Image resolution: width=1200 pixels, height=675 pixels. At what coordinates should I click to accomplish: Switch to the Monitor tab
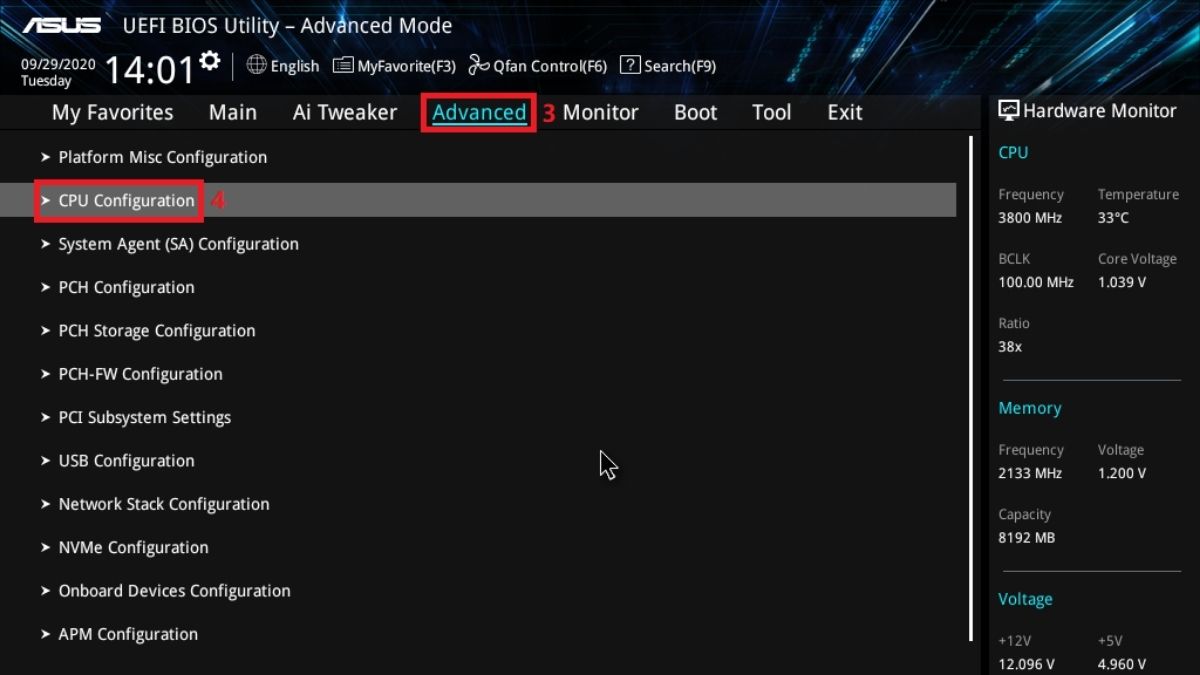click(x=600, y=113)
